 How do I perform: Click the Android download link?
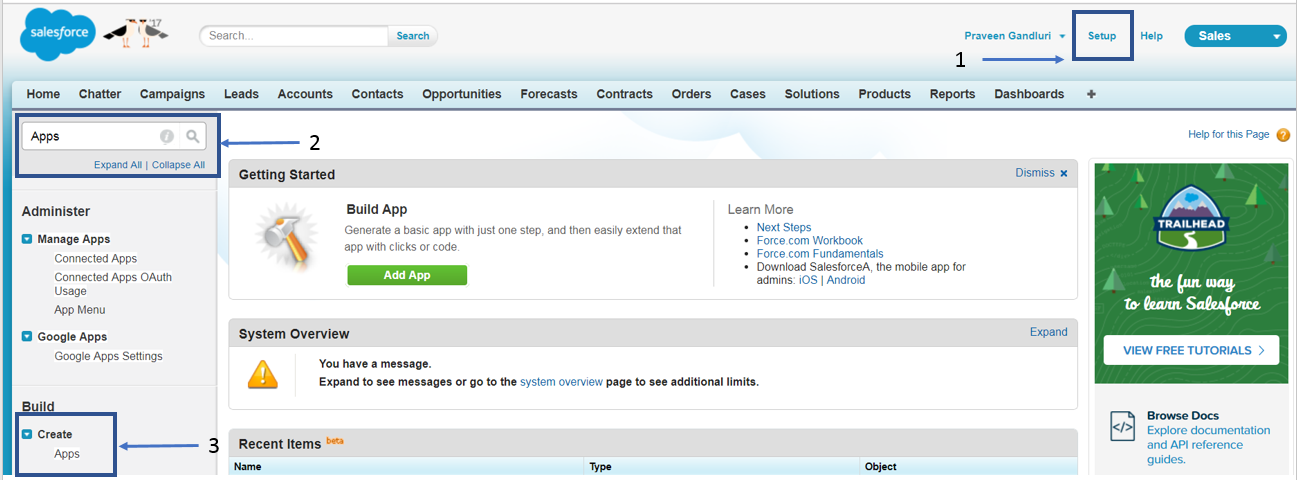(846, 280)
